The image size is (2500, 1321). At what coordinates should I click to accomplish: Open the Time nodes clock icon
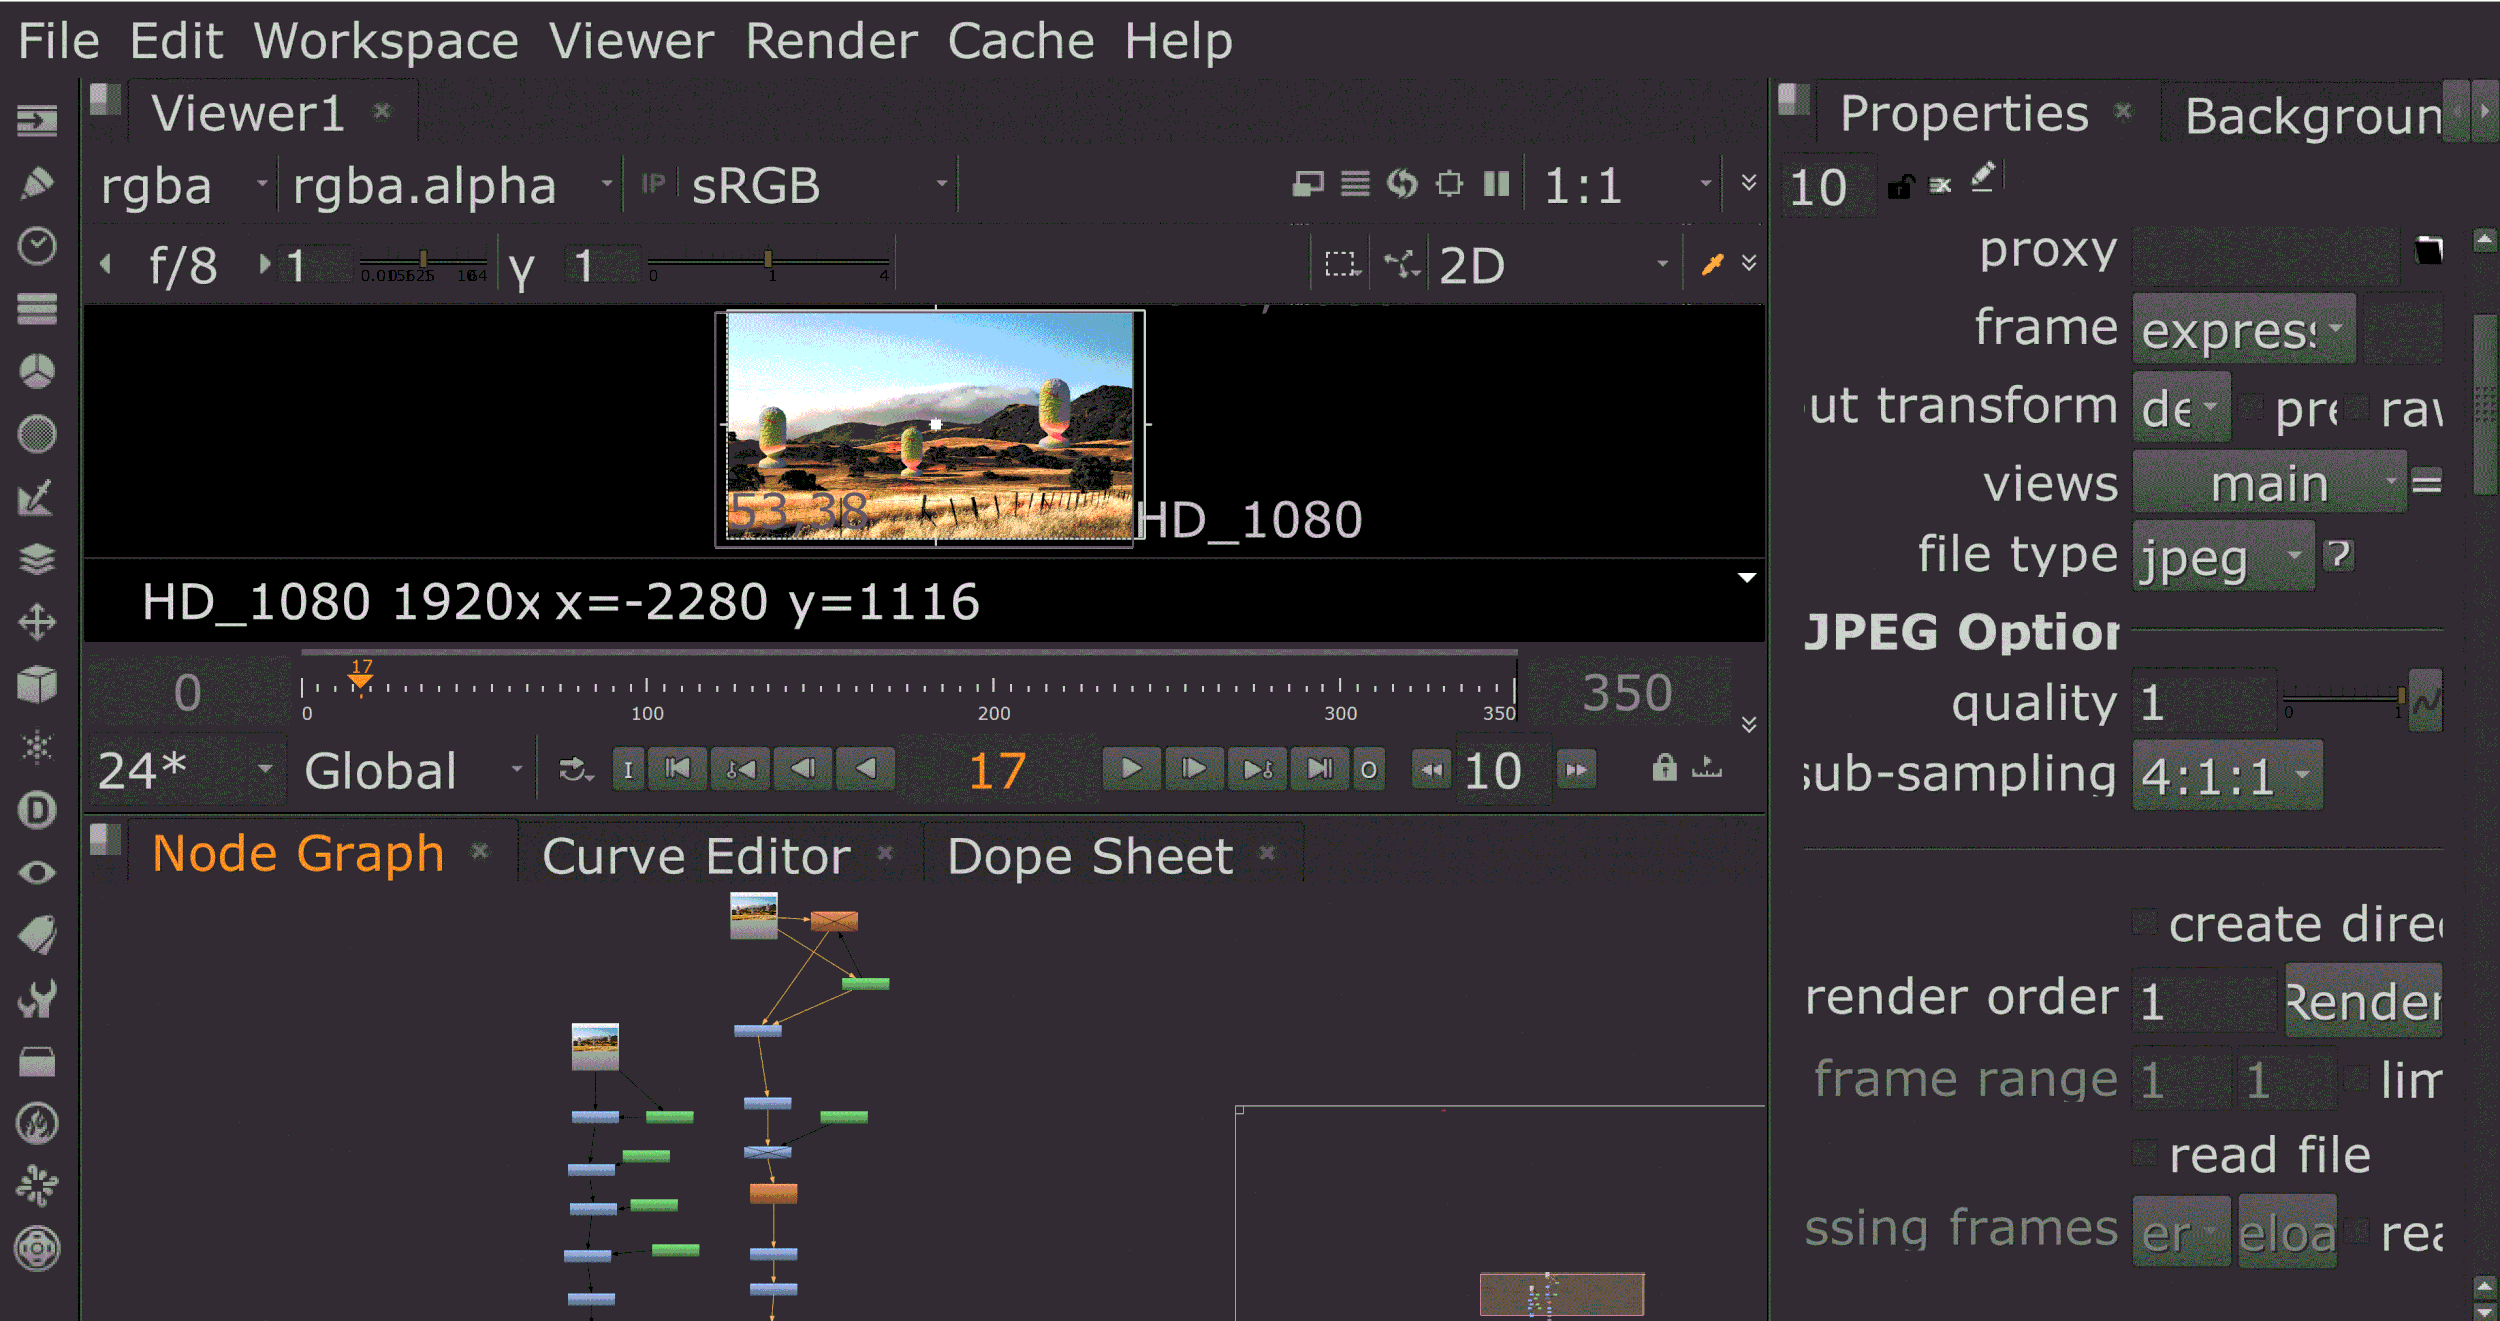[x=37, y=246]
